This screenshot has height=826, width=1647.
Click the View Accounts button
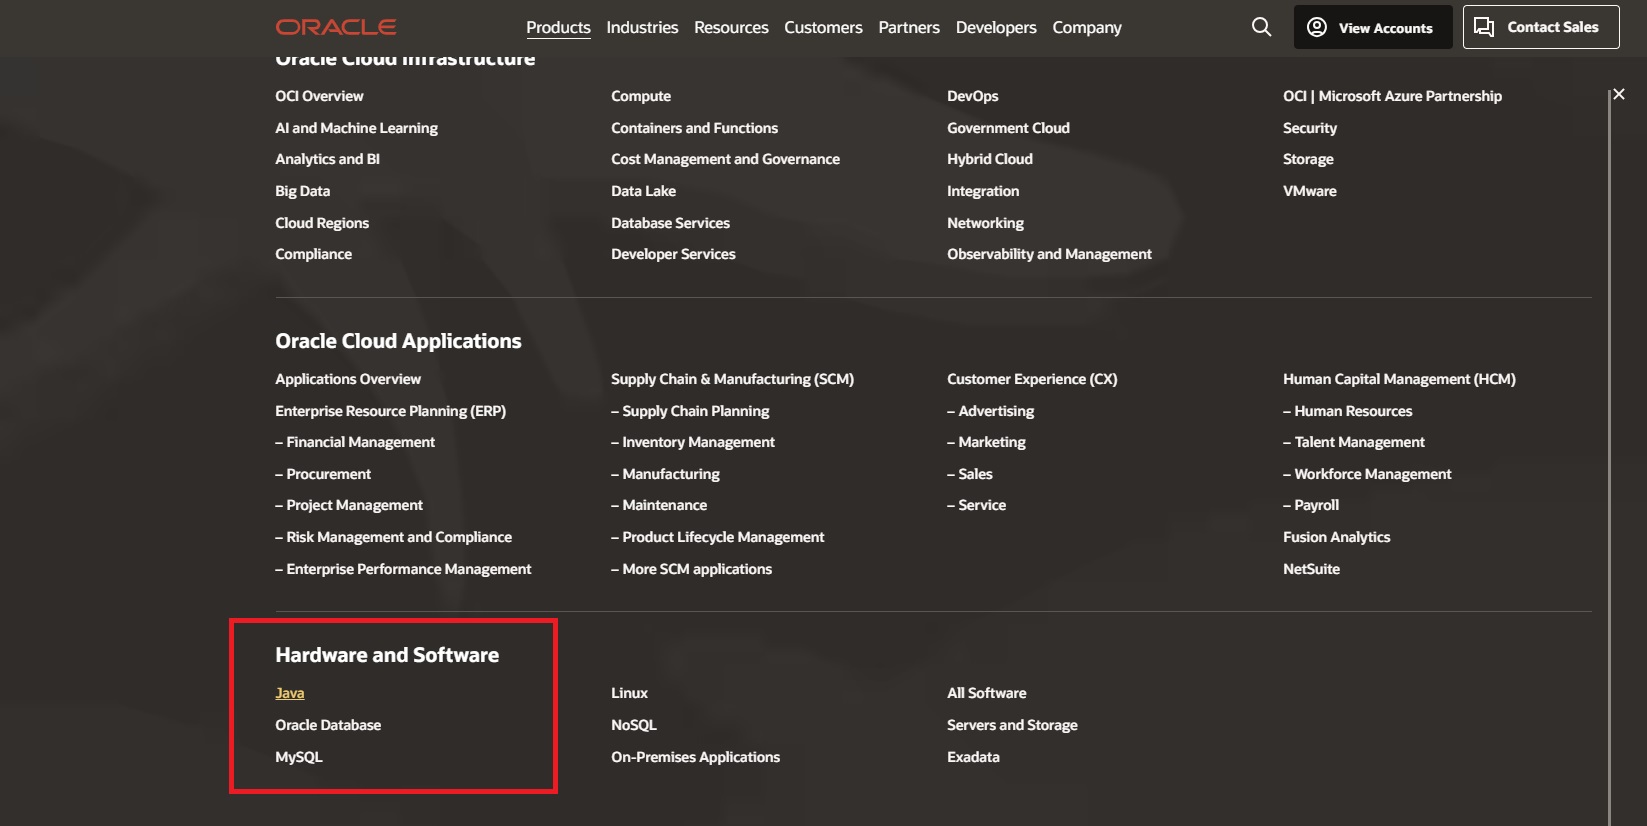[1373, 27]
